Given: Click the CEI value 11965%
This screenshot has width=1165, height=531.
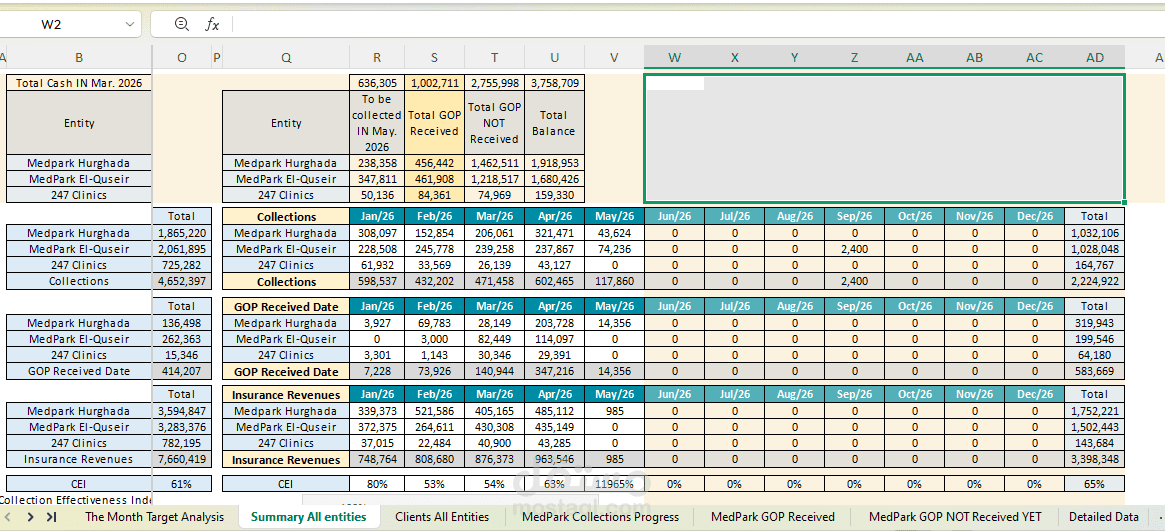Looking at the screenshot, I should tap(614, 483).
